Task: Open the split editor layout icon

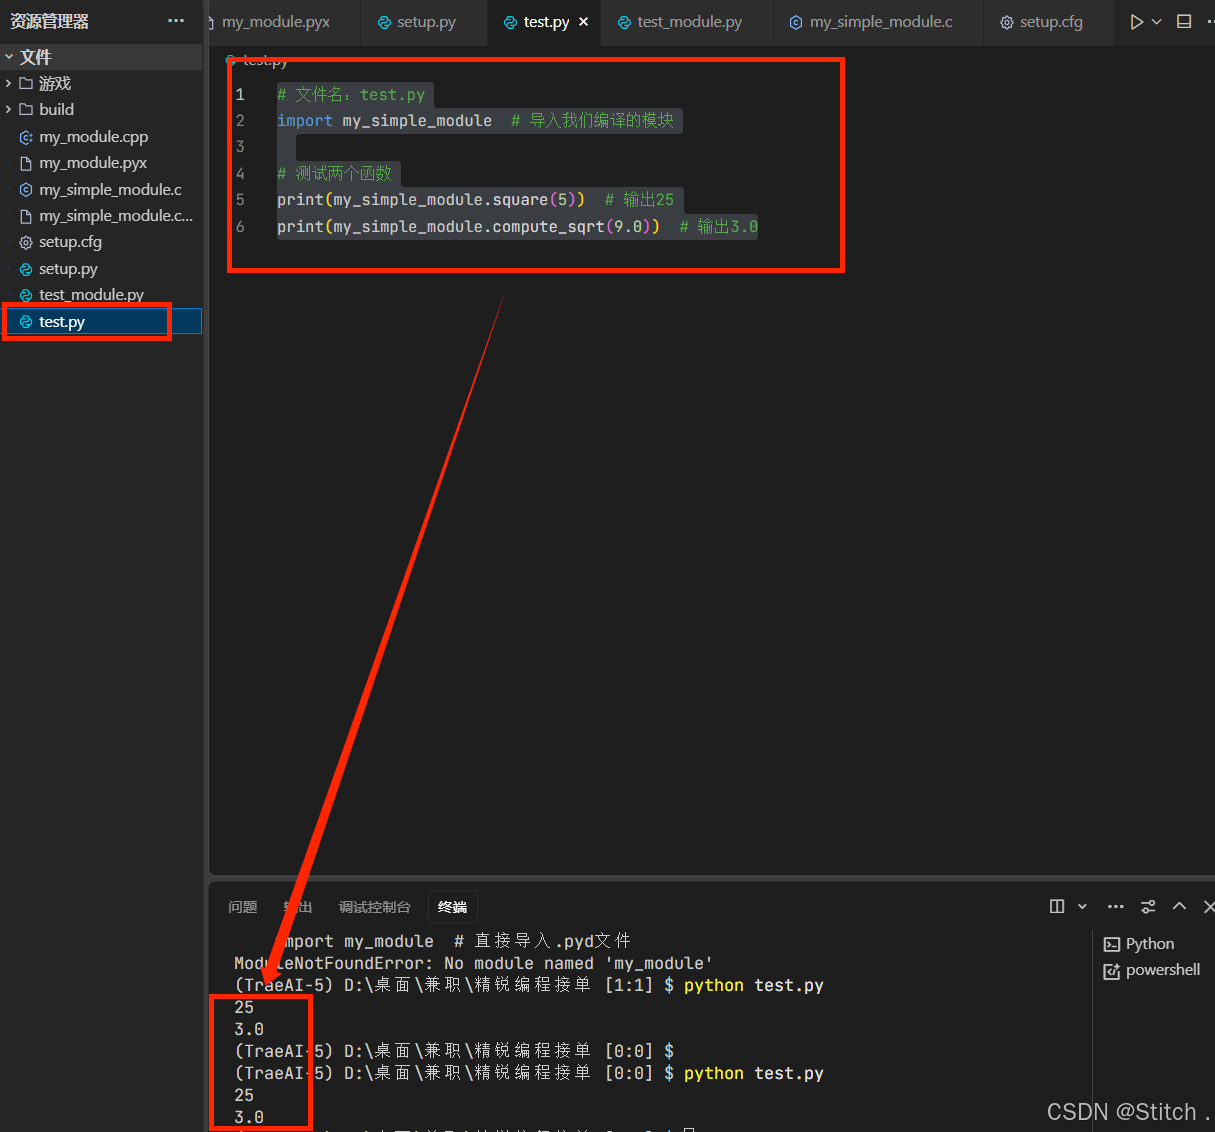Action: click(x=1184, y=21)
